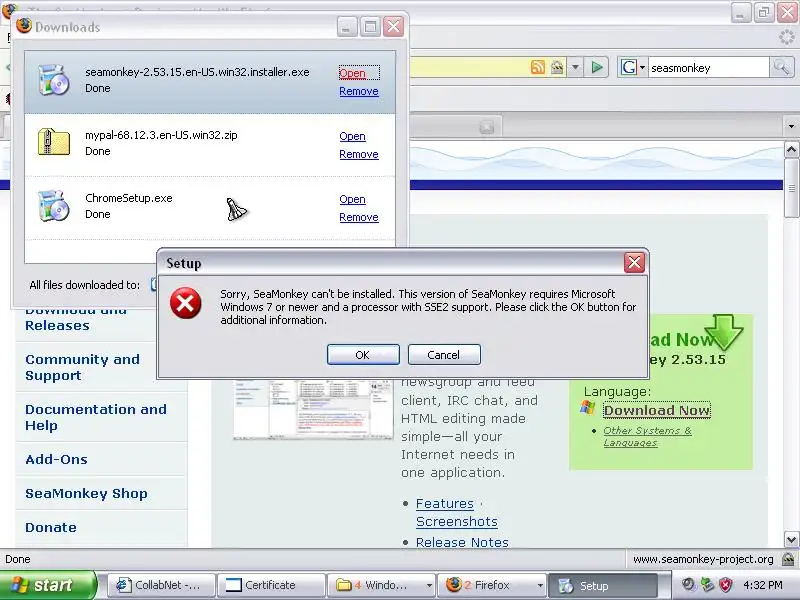Go to the Add-Ons page
Viewport: 800px width, 600px height.
coord(56,459)
